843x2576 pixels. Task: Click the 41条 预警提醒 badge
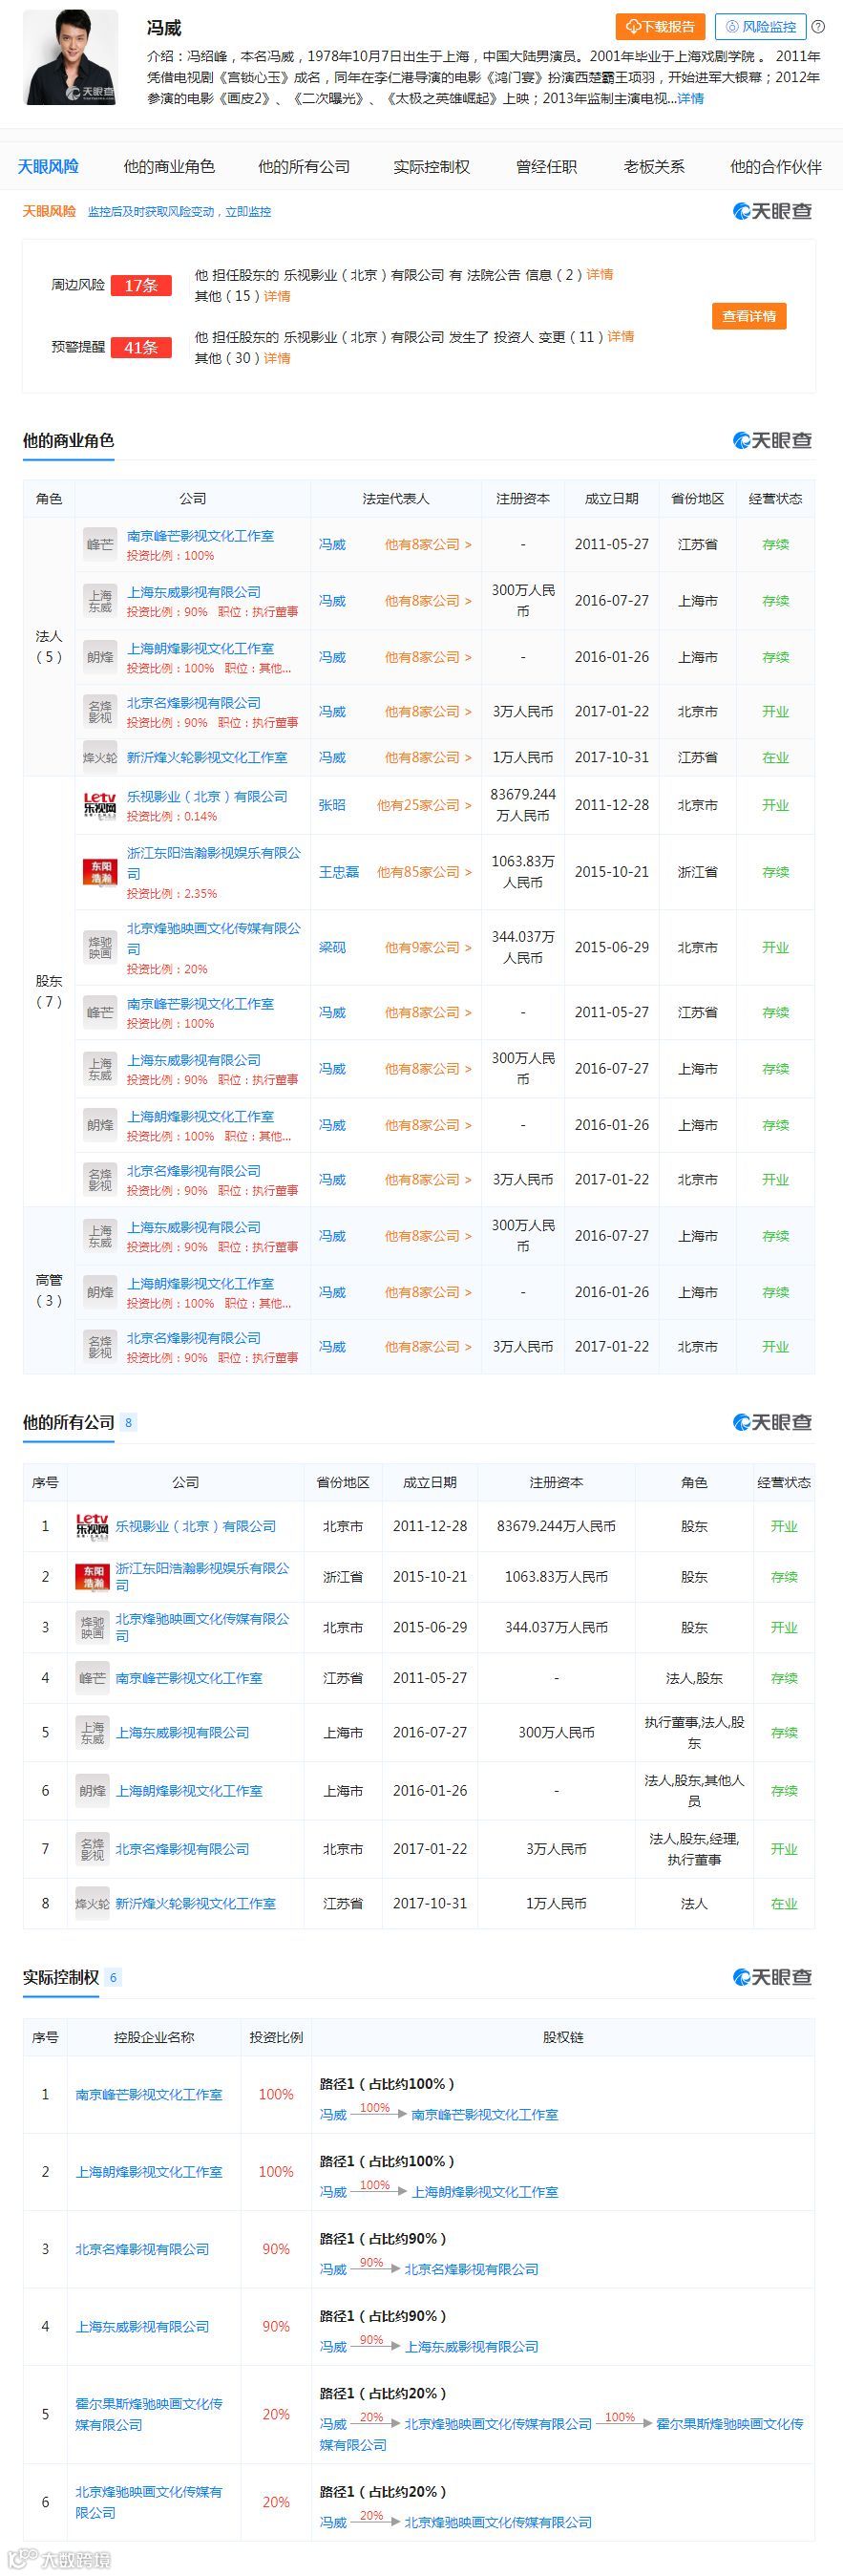pos(141,347)
